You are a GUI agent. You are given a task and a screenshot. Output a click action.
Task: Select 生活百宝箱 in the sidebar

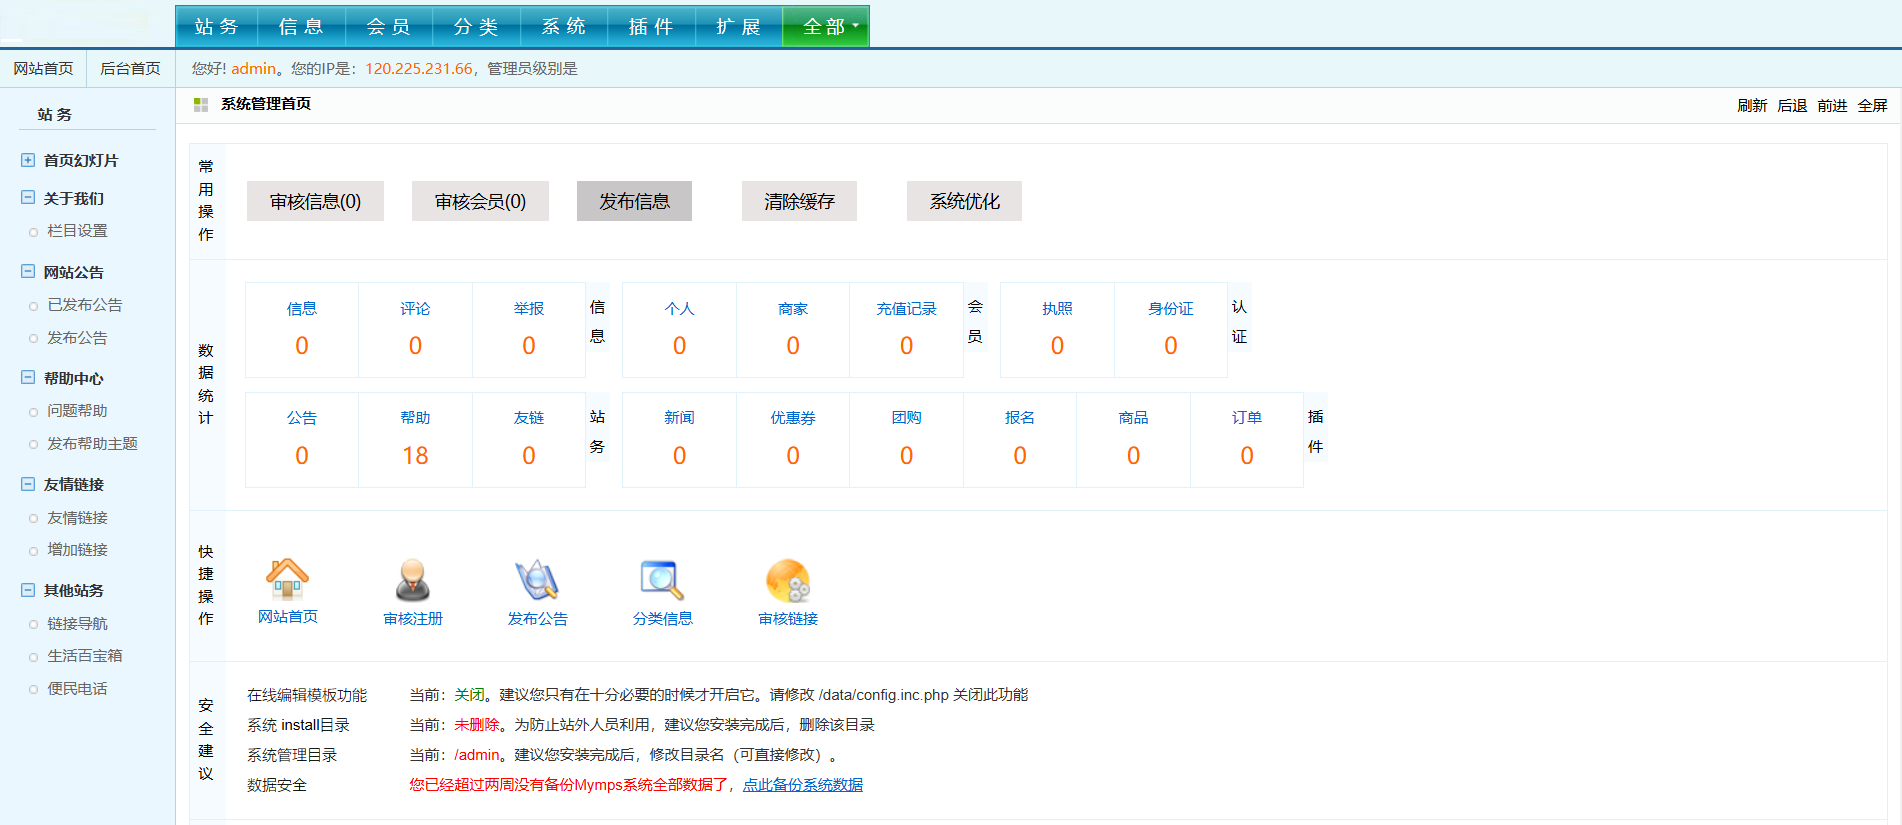coord(85,656)
